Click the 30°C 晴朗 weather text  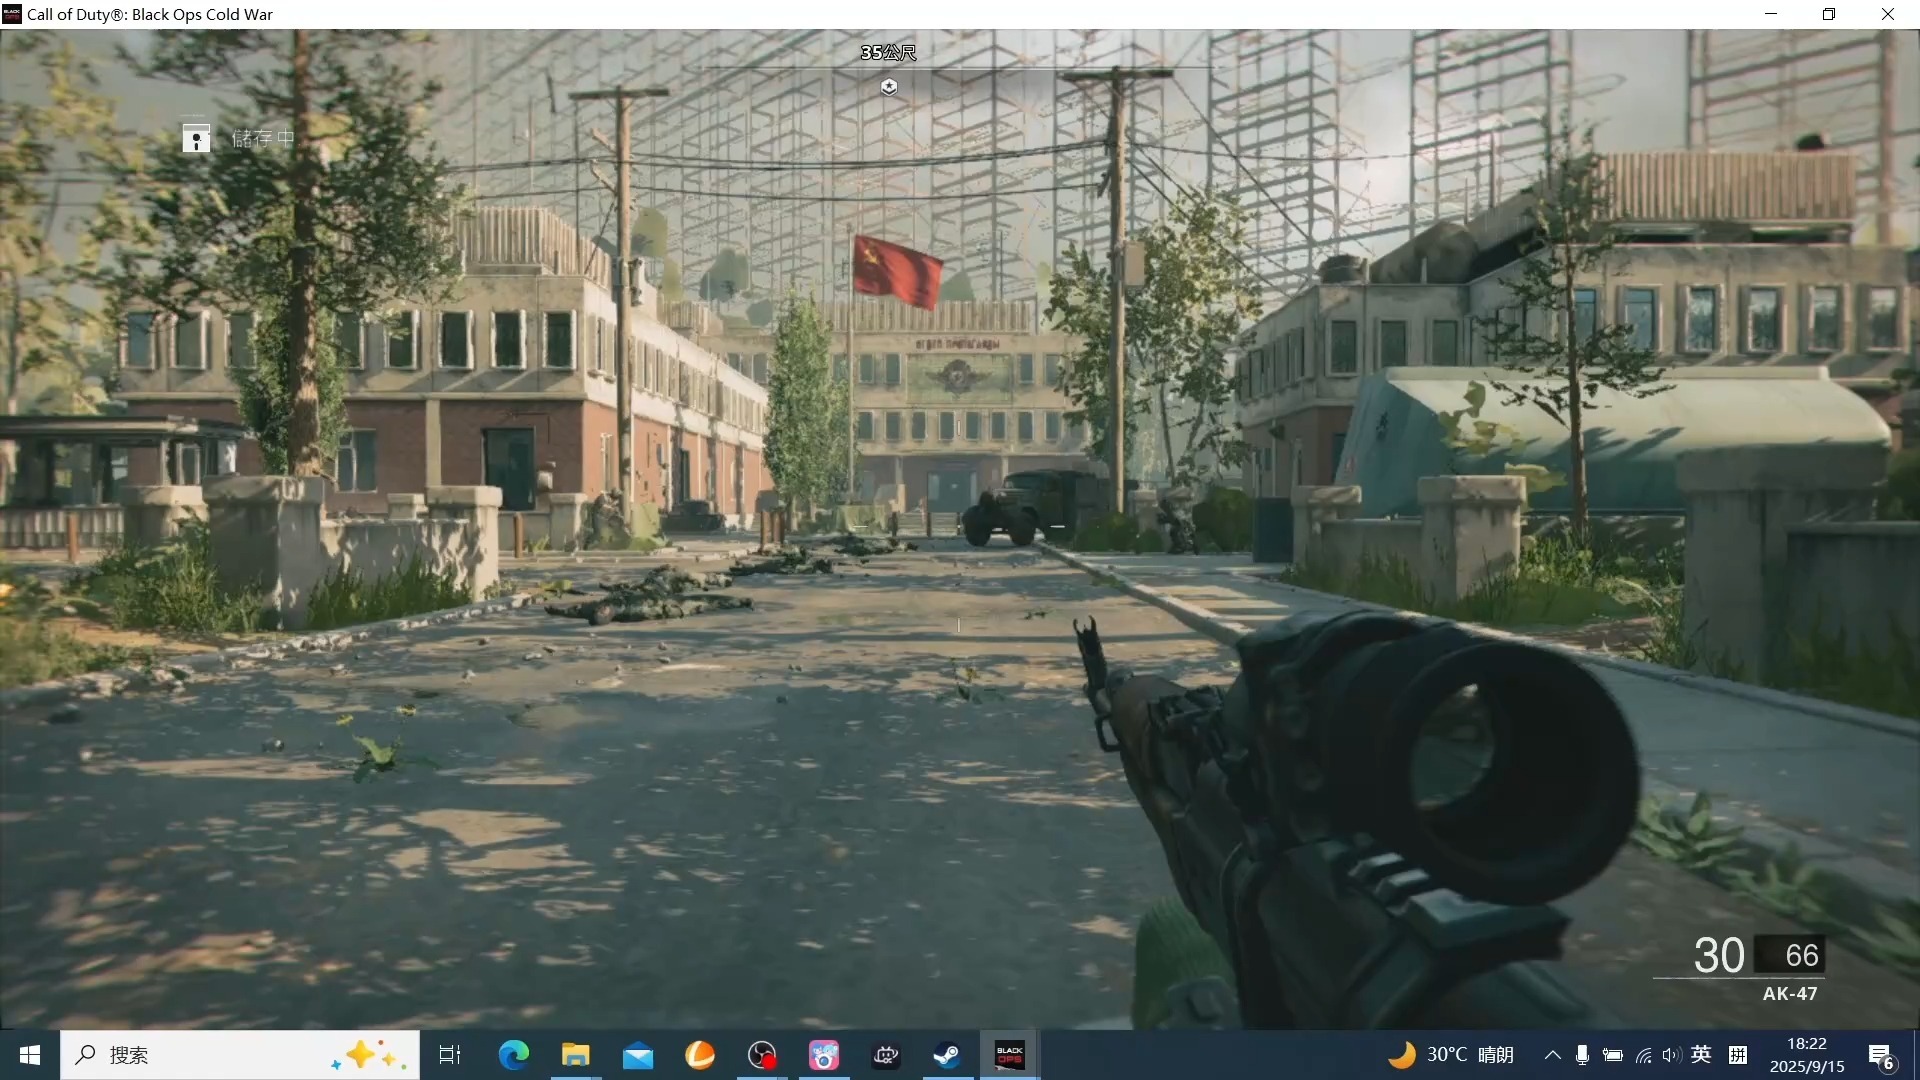[1470, 1055]
